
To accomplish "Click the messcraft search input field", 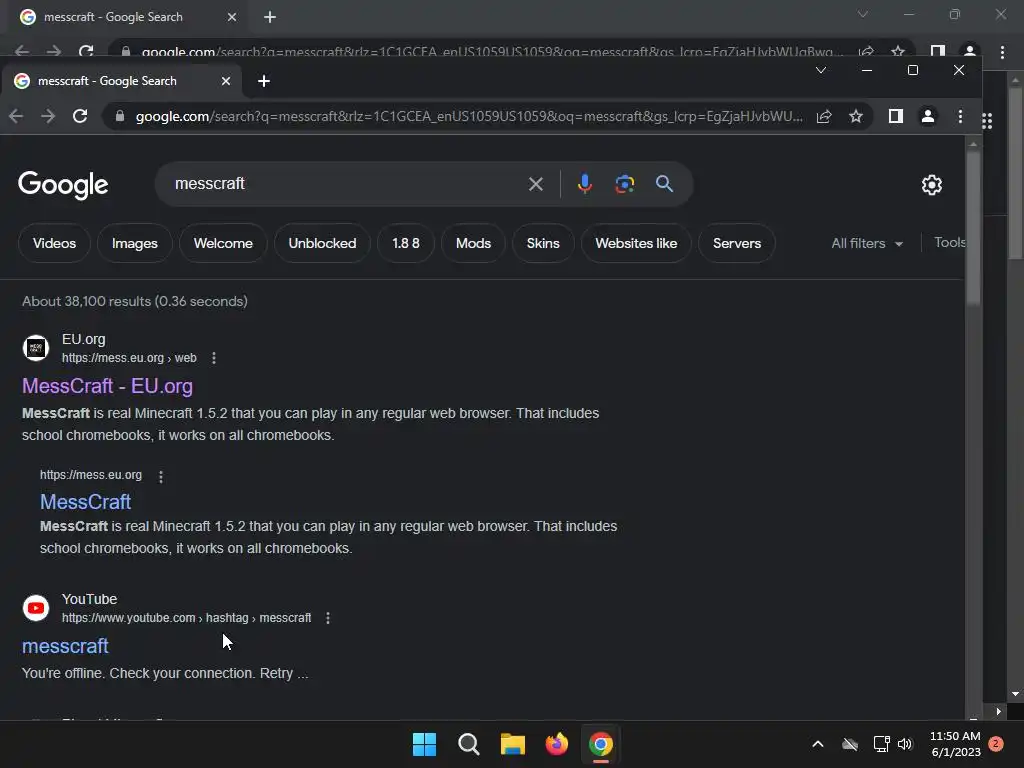I will [x=346, y=184].
